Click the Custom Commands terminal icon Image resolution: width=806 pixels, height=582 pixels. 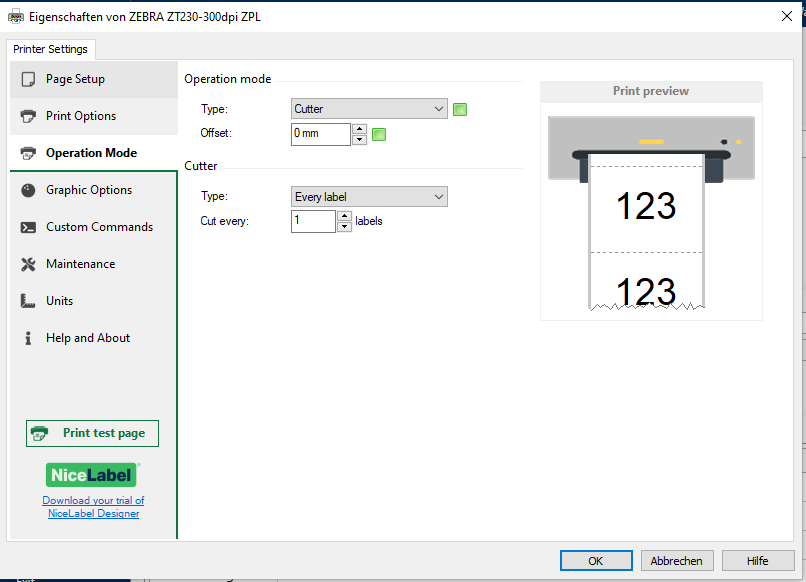click(x=28, y=227)
